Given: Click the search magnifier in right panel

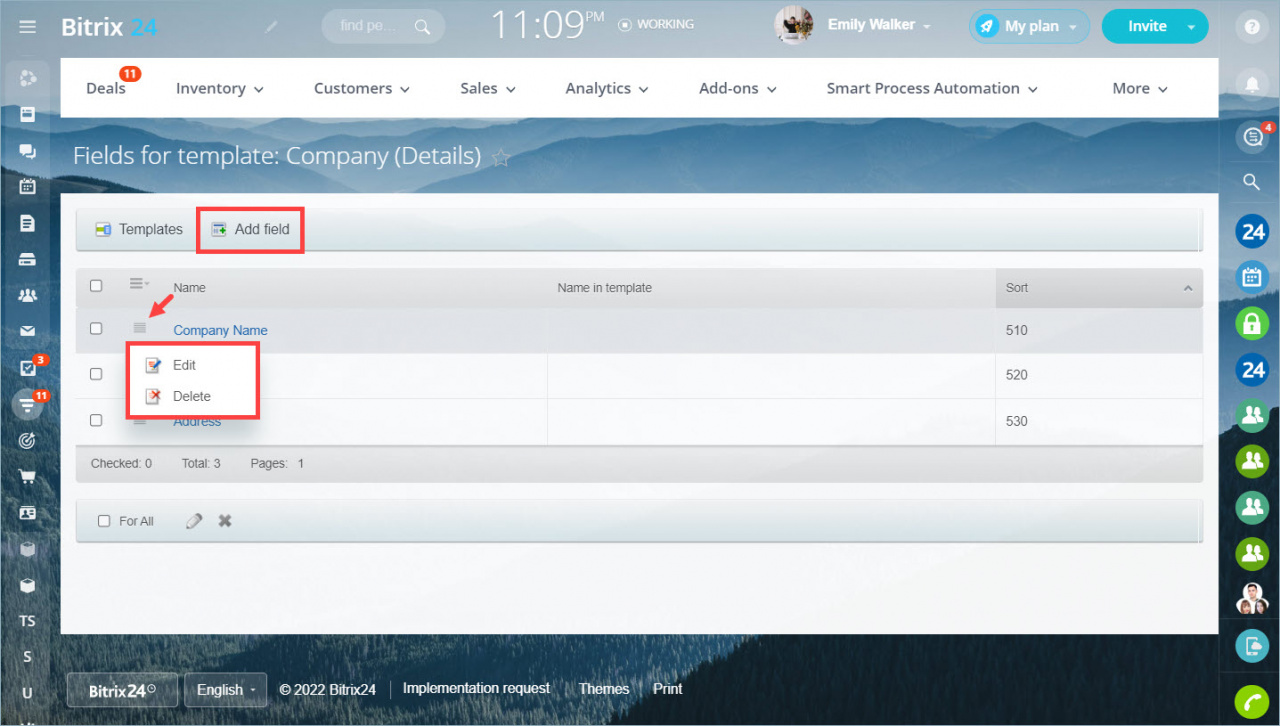Looking at the screenshot, I should click(1251, 182).
